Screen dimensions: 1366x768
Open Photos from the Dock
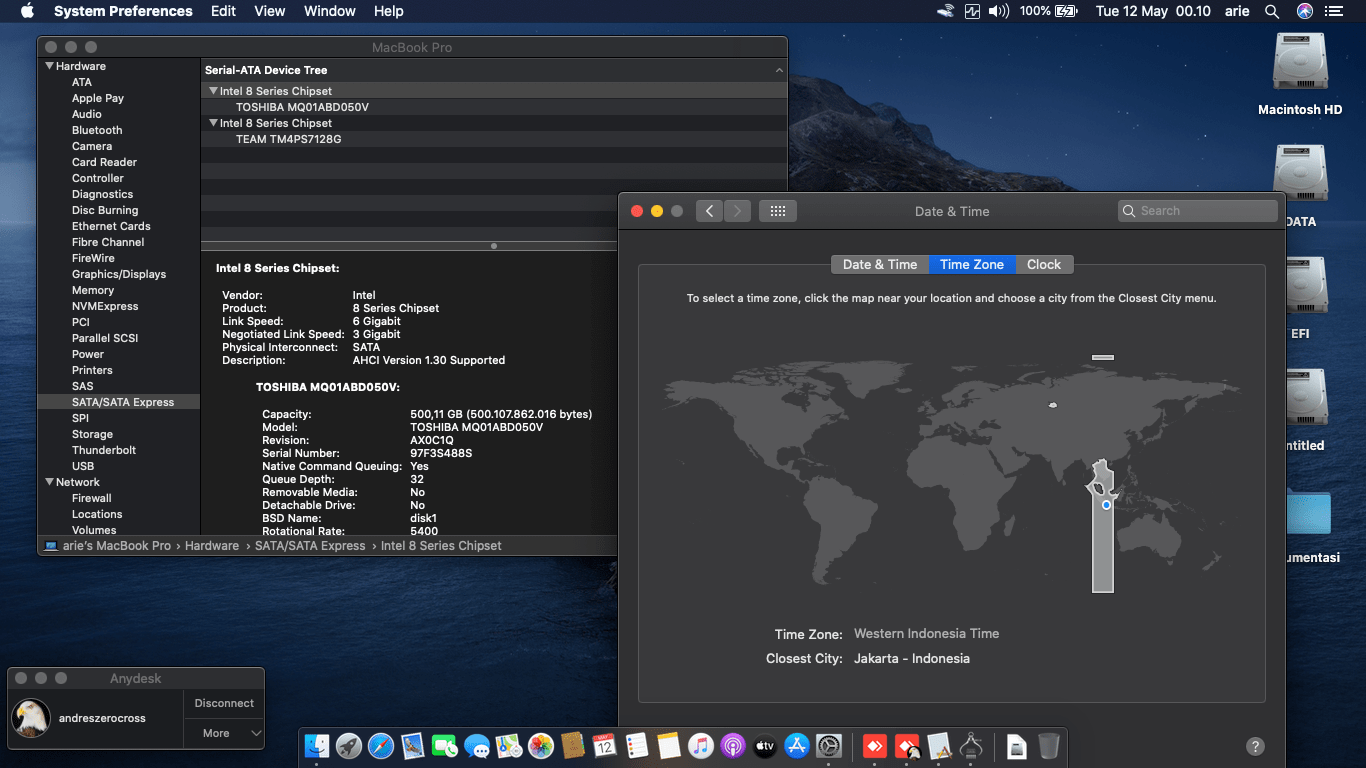(541, 745)
